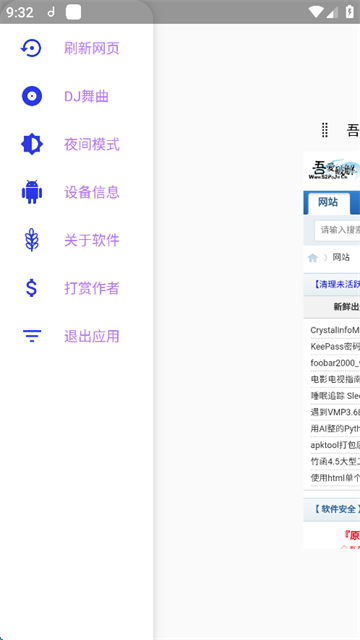Tap the refresh webpage circular arrow icon
Viewport: 360px width, 640px height.
pyautogui.click(x=31, y=48)
